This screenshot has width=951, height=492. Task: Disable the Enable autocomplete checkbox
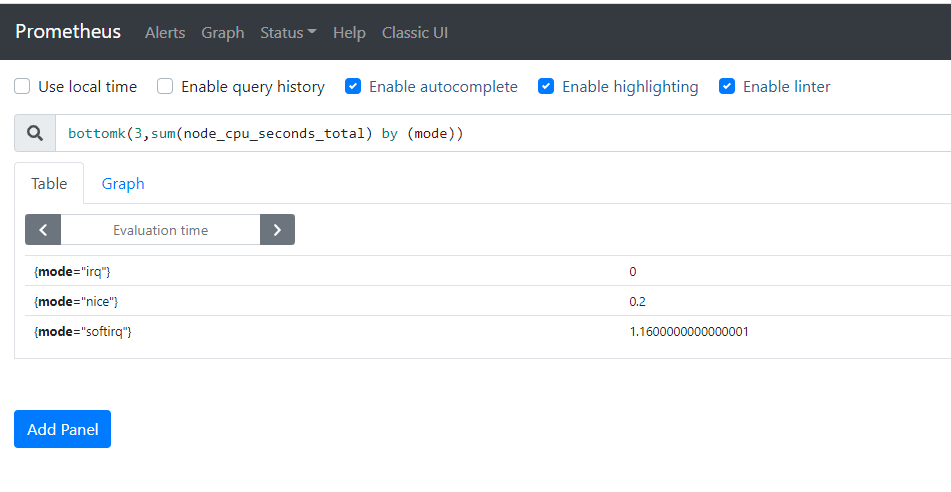click(353, 86)
